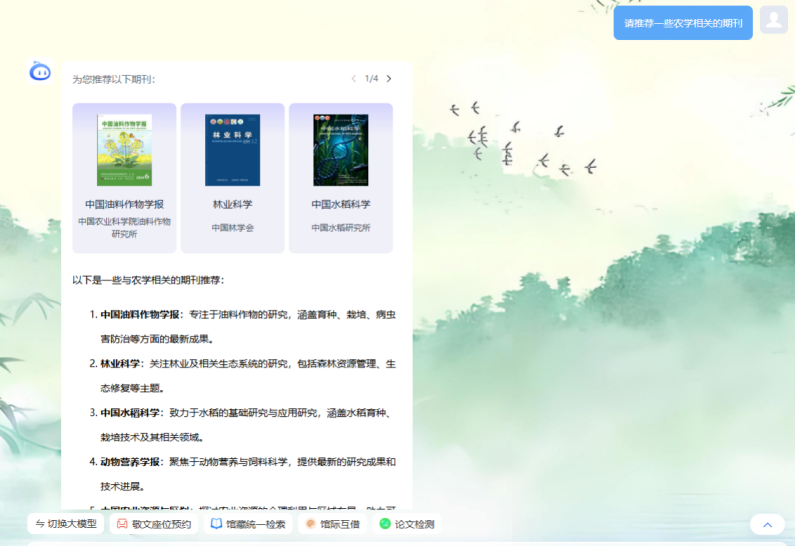
Task: Click the 中国水稻研究所 publisher text
Action: [x=340, y=228]
